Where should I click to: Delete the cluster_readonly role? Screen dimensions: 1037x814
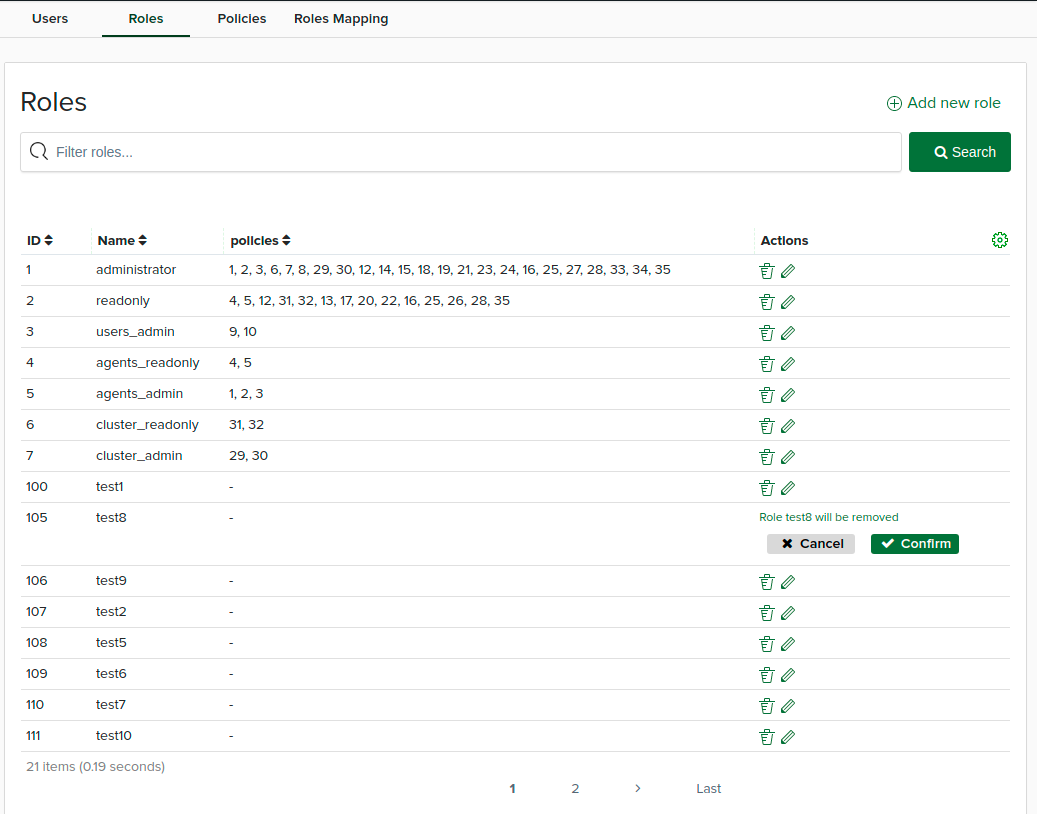(x=766, y=425)
